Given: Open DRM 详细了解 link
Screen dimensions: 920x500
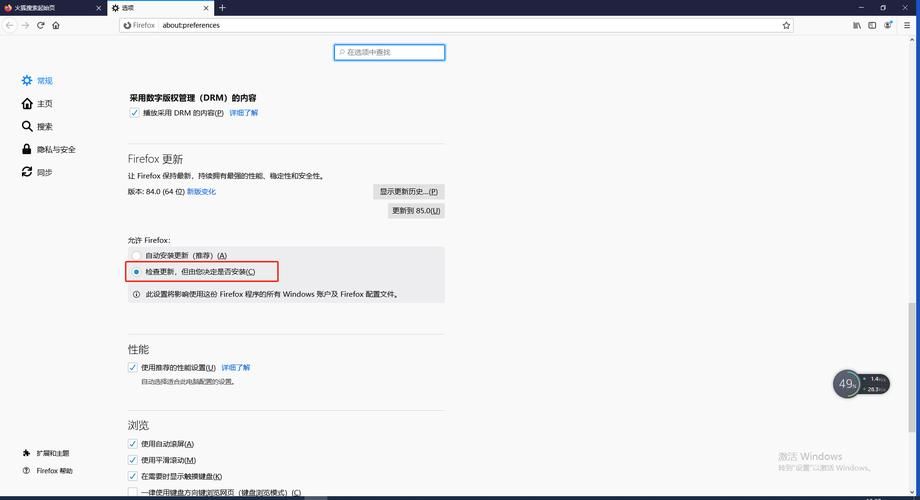Looking at the screenshot, I should point(243,113).
